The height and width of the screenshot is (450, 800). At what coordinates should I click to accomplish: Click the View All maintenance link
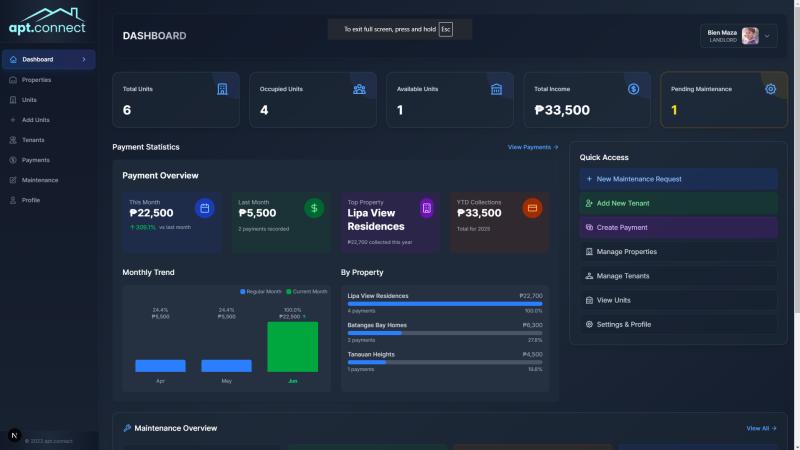coord(761,428)
